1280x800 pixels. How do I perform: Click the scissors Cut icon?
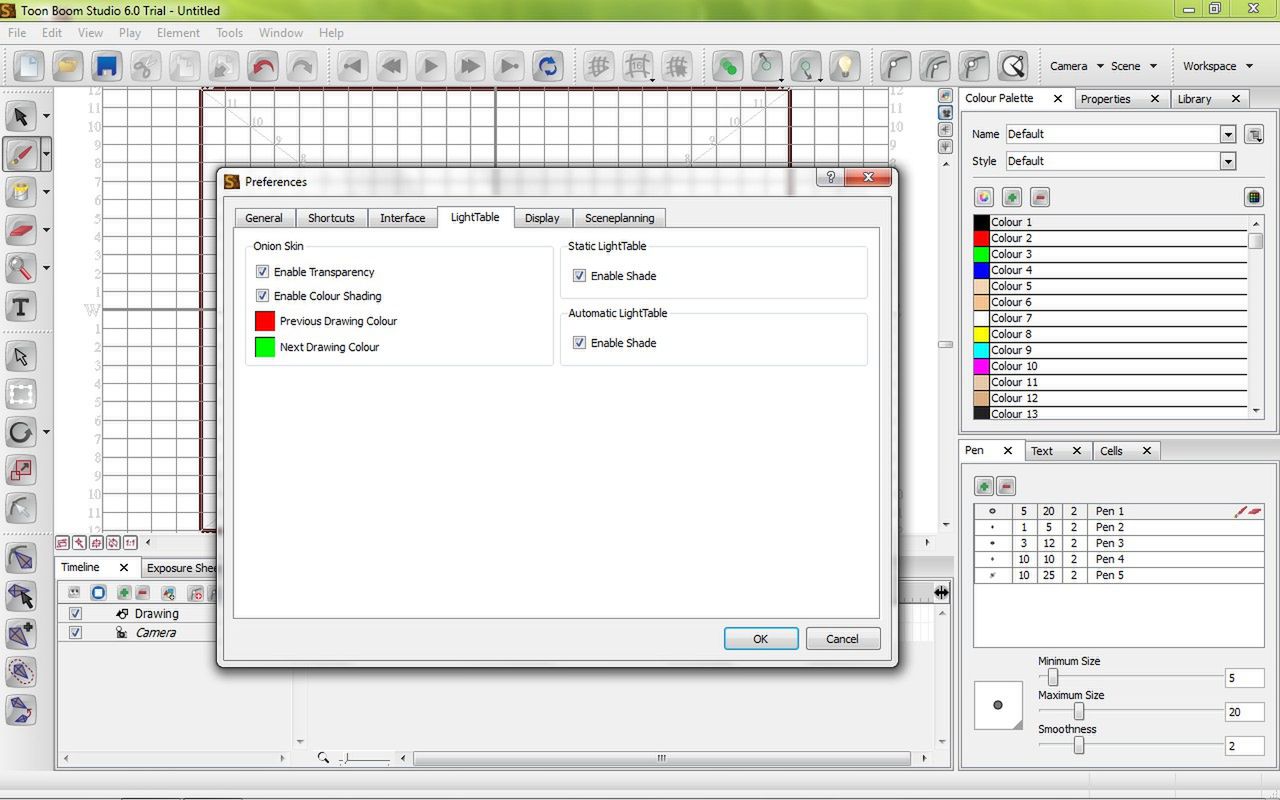(146, 66)
